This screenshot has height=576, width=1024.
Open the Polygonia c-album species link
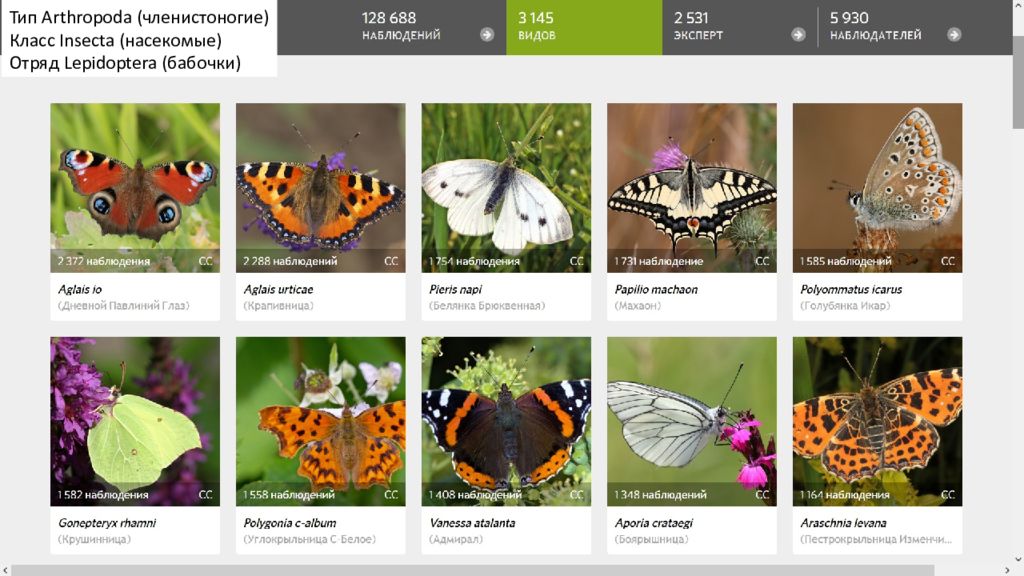pos(289,523)
